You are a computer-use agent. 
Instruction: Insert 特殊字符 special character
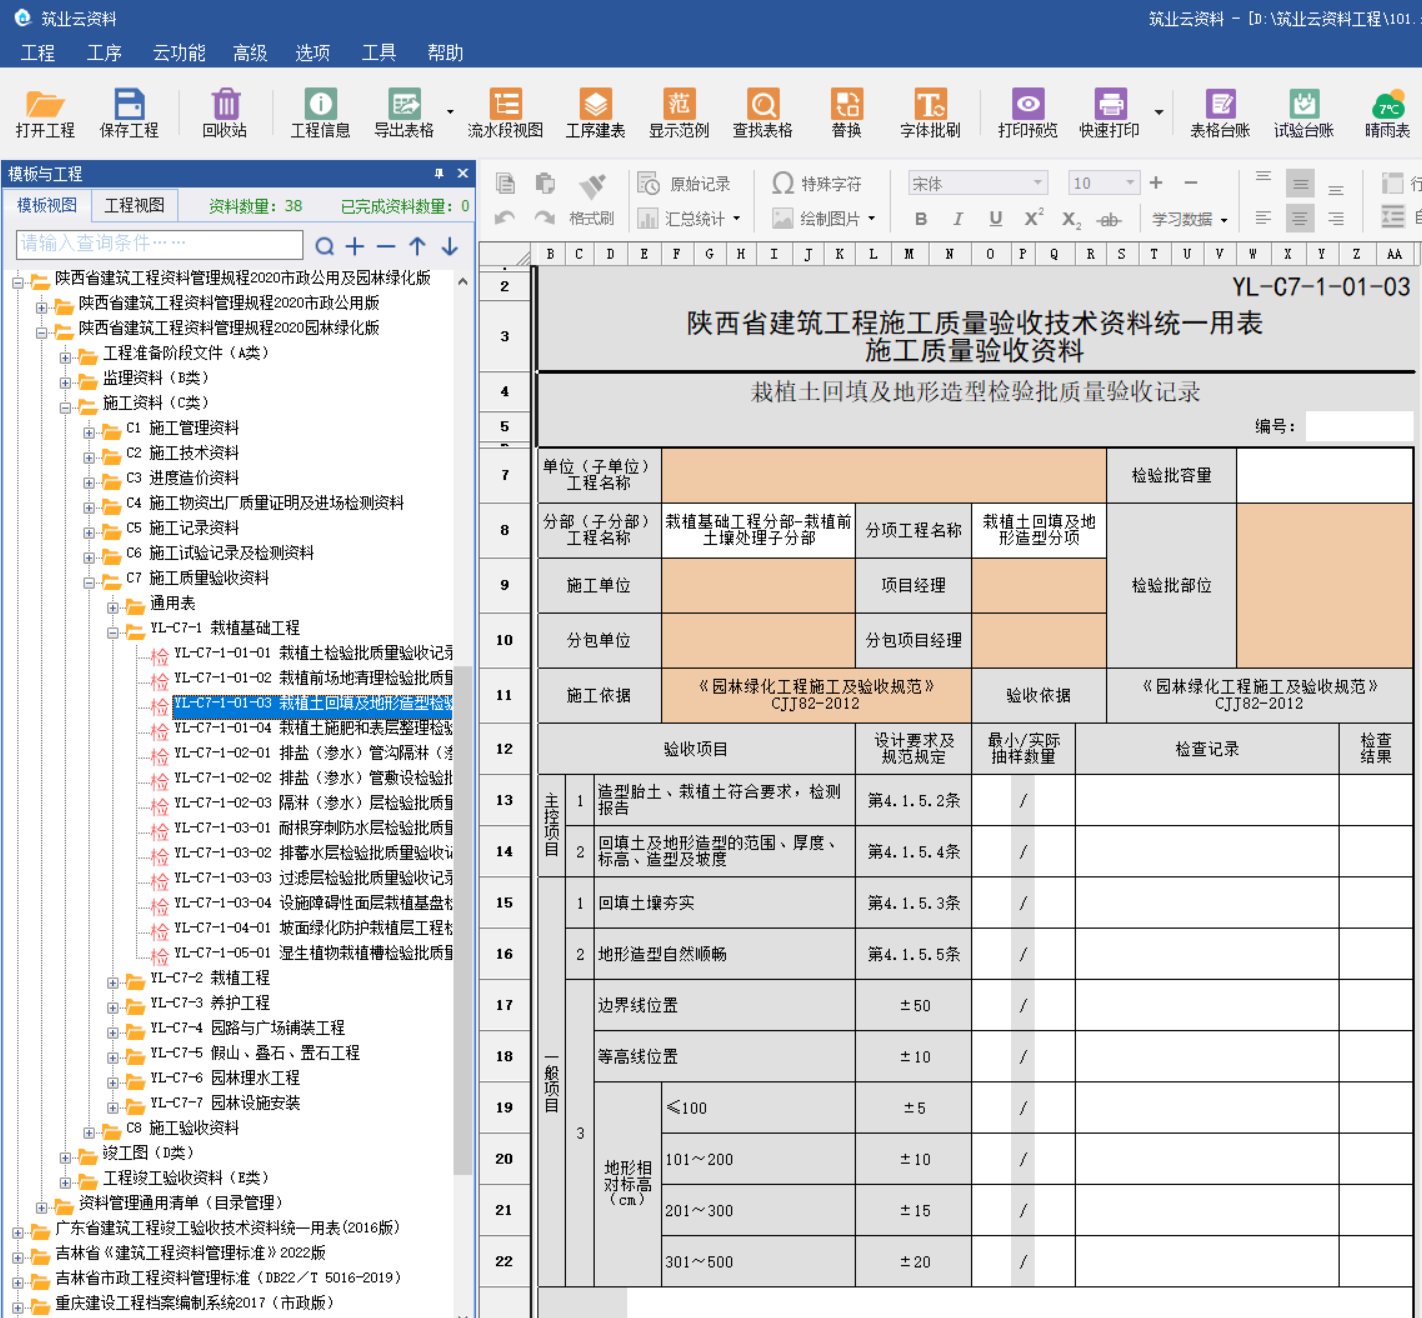[x=817, y=184]
